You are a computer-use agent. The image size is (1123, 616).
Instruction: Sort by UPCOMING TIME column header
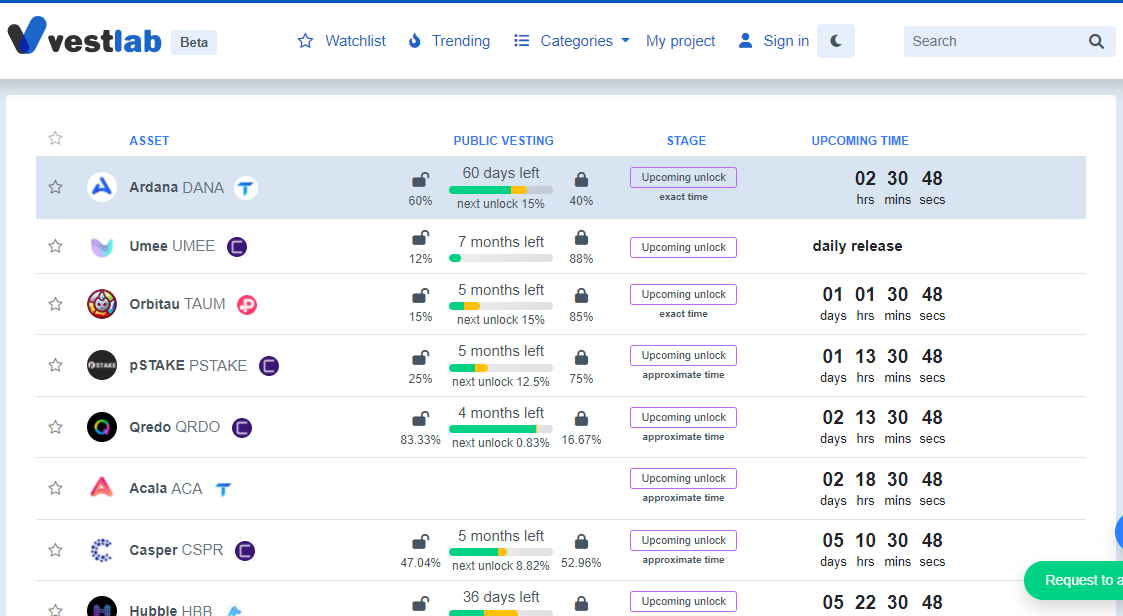860,141
